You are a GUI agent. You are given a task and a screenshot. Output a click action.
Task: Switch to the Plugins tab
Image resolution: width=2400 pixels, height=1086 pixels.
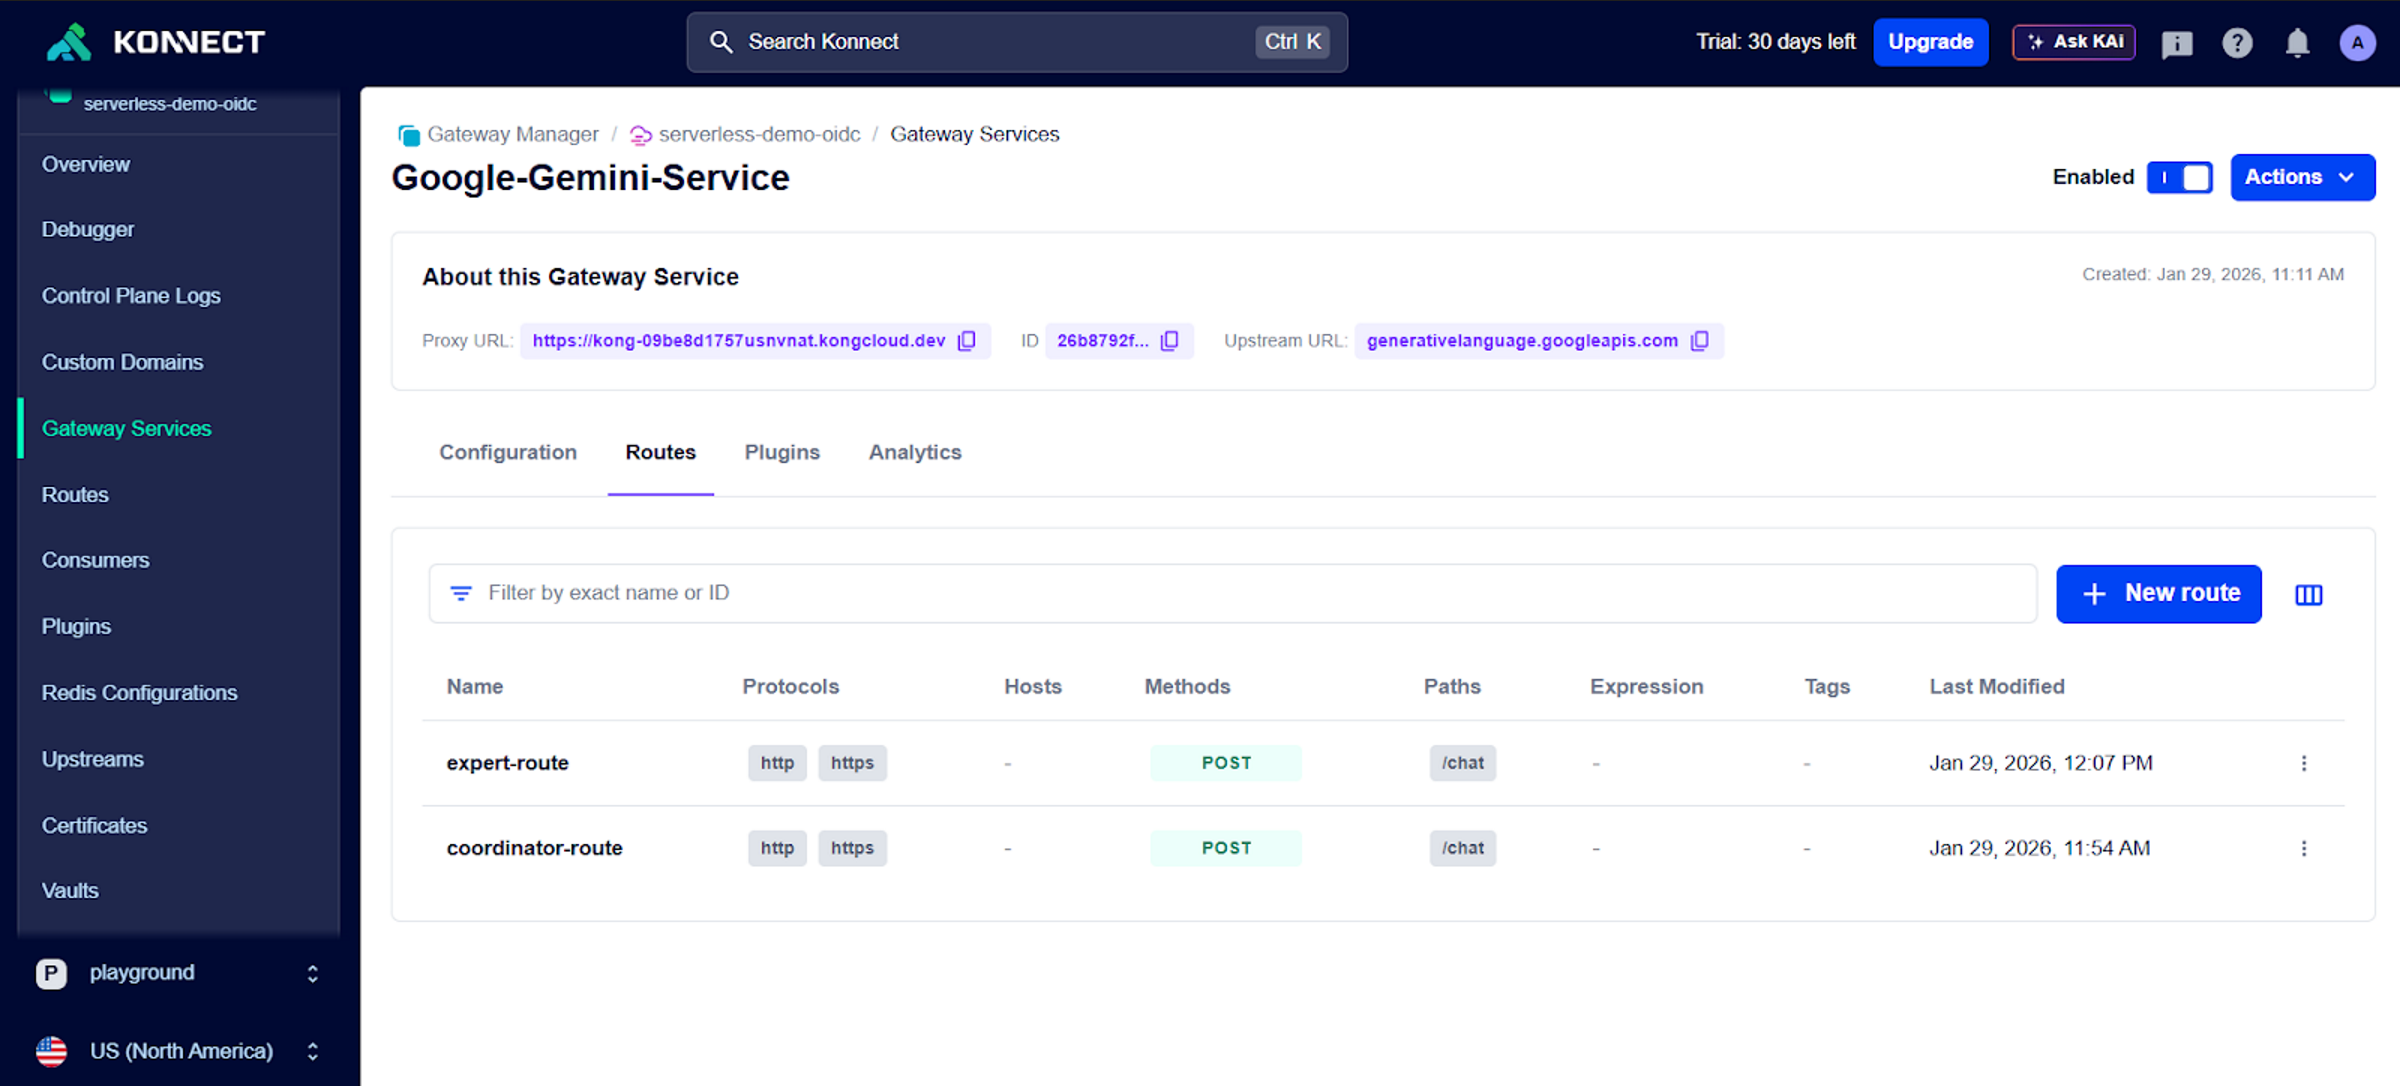(x=781, y=452)
